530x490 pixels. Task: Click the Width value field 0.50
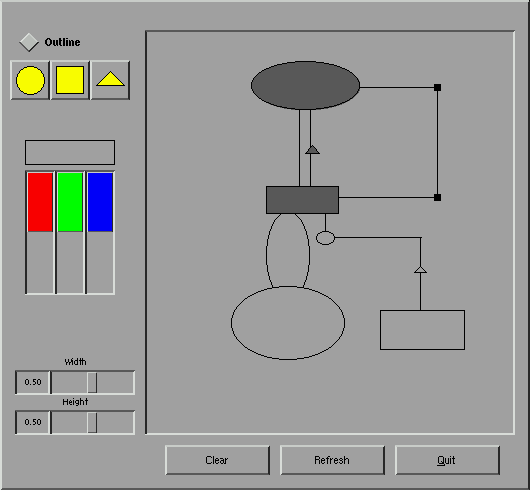tap(33, 383)
